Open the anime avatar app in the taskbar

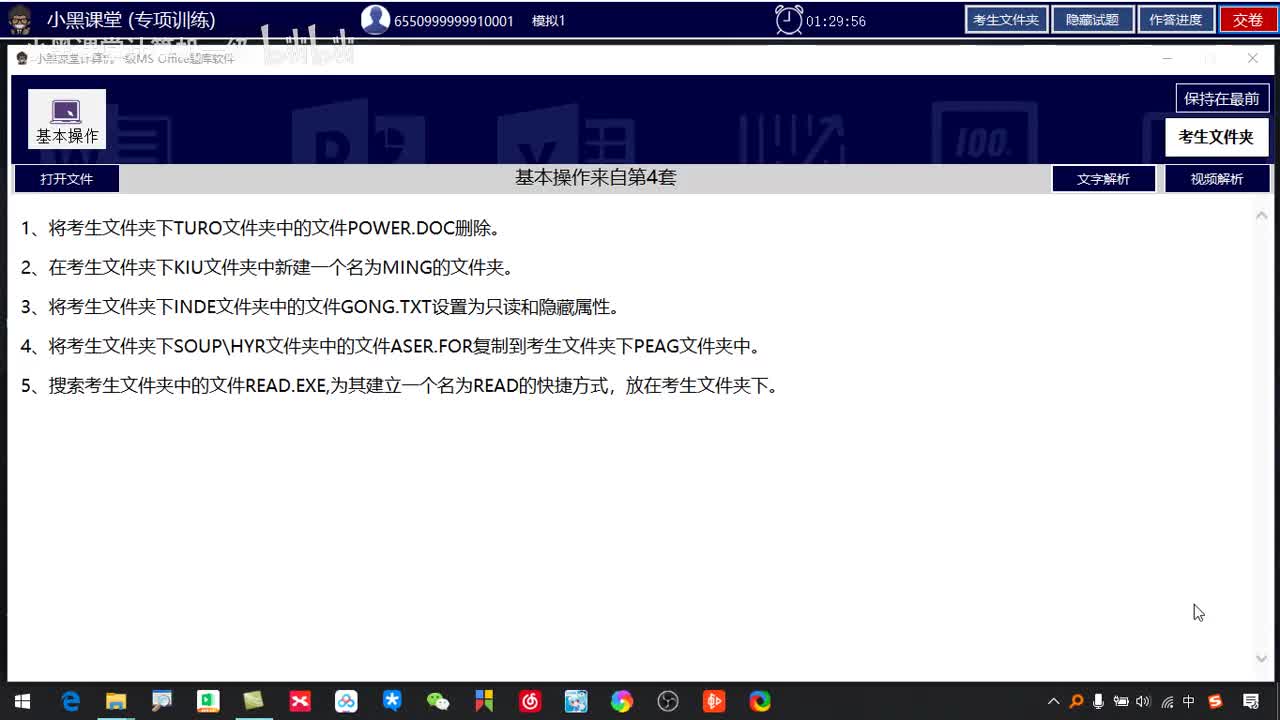[576, 701]
